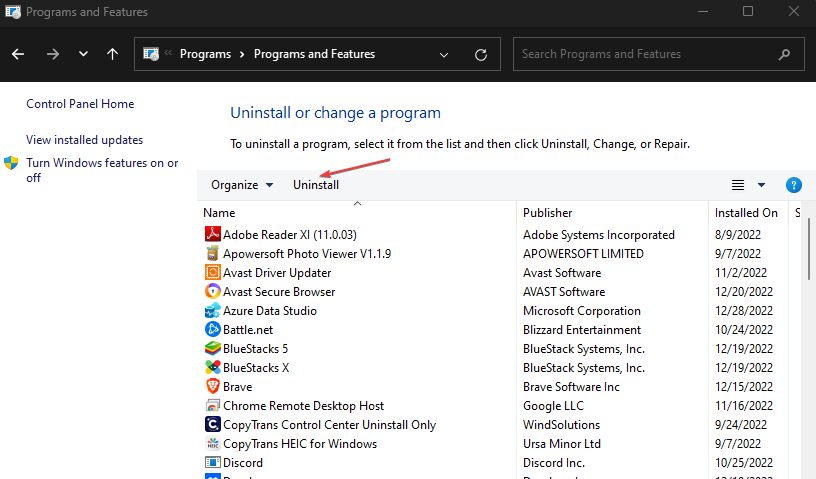The width and height of the screenshot is (816, 479).
Task: Select Avast Driver Updater name
Action: tap(277, 273)
